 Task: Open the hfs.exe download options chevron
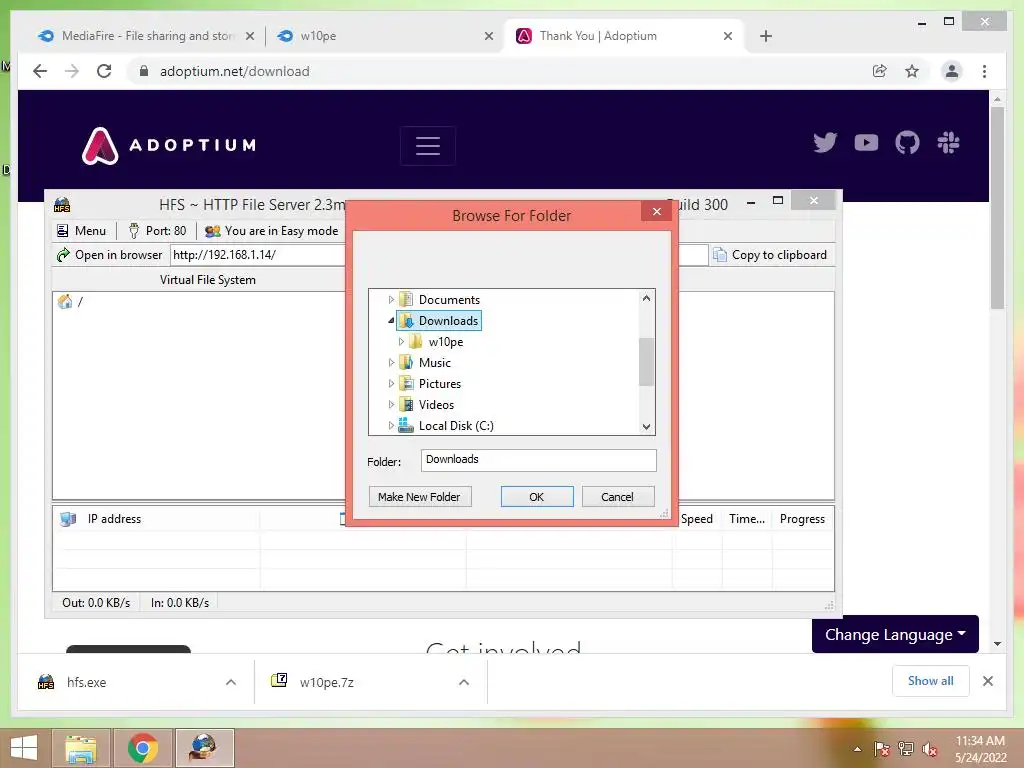(x=231, y=682)
